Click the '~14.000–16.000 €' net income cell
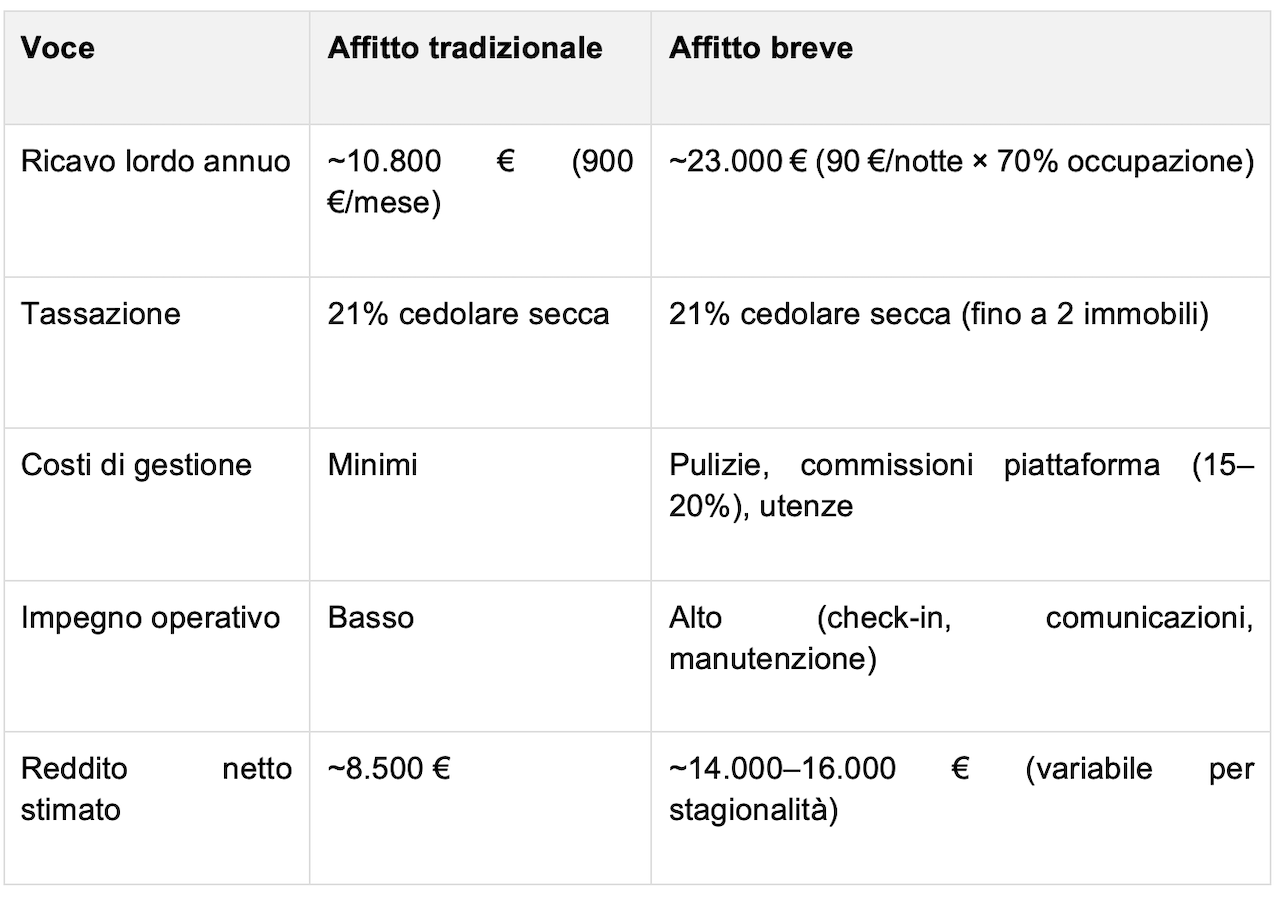Image resolution: width=1280 pixels, height=899 pixels. pos(962,807)
